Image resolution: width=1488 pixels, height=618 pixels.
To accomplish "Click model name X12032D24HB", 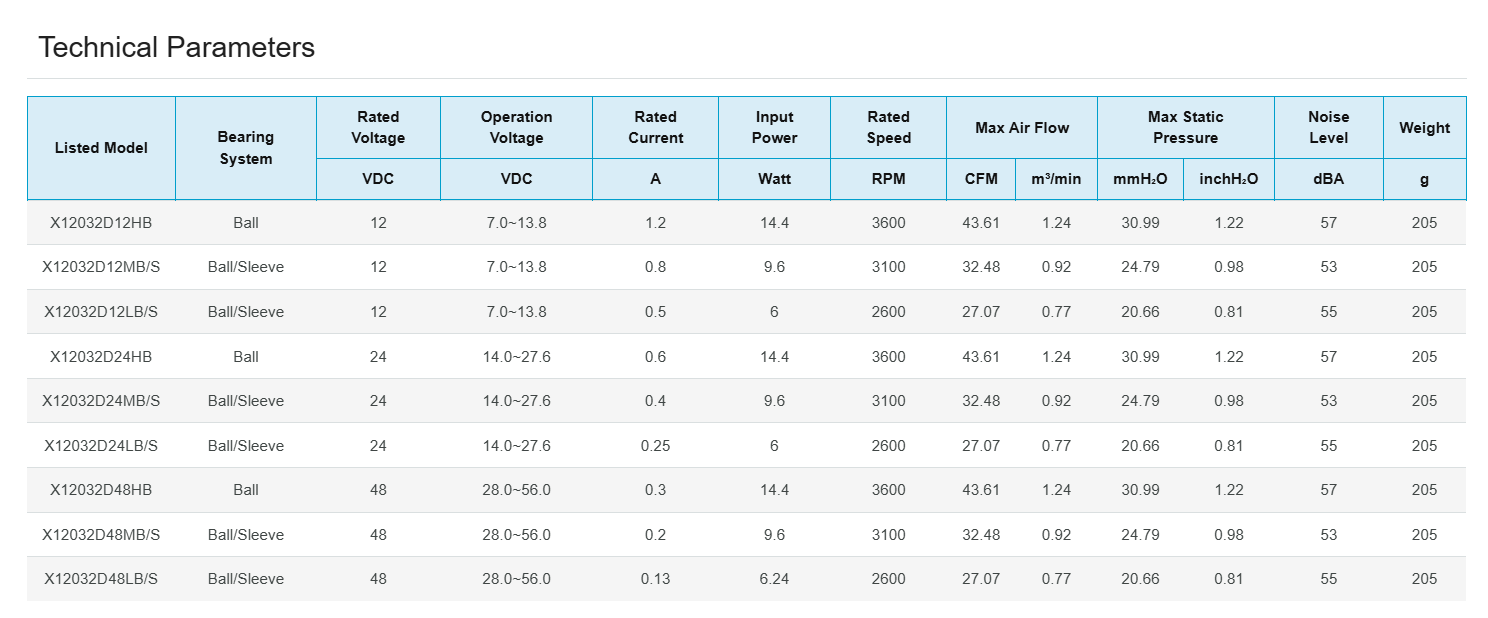I will click(x=101, y=357).
